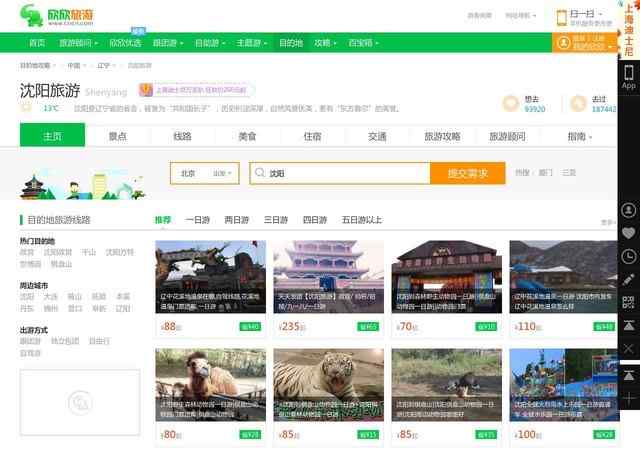Switch to the 交通 tab
Viewport: 640px width, 450px height.
coord(377,136)
